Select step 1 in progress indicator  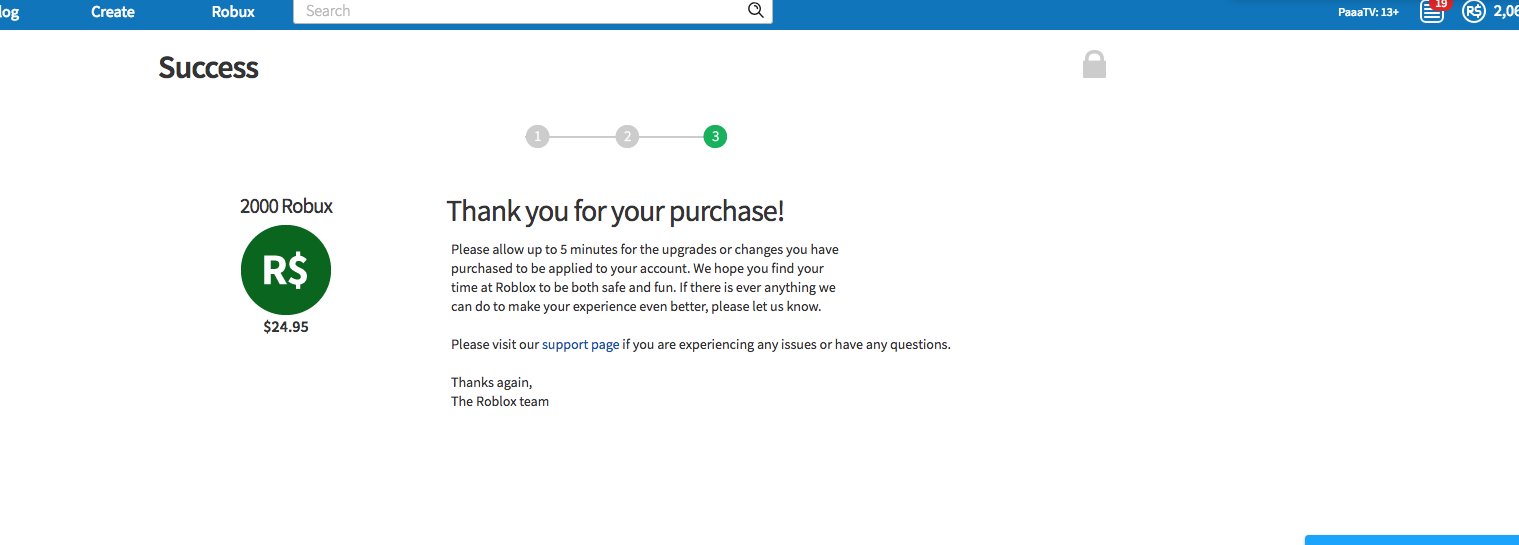(537, 137)
